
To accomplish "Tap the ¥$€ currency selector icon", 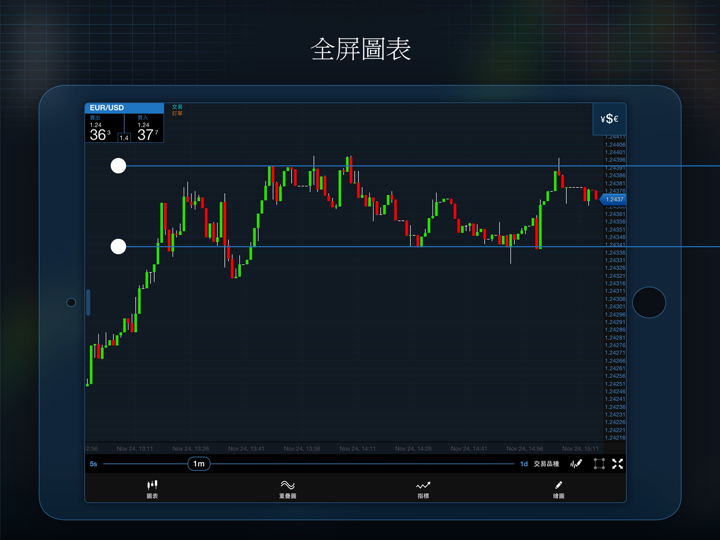I will (x=609, y=119).
